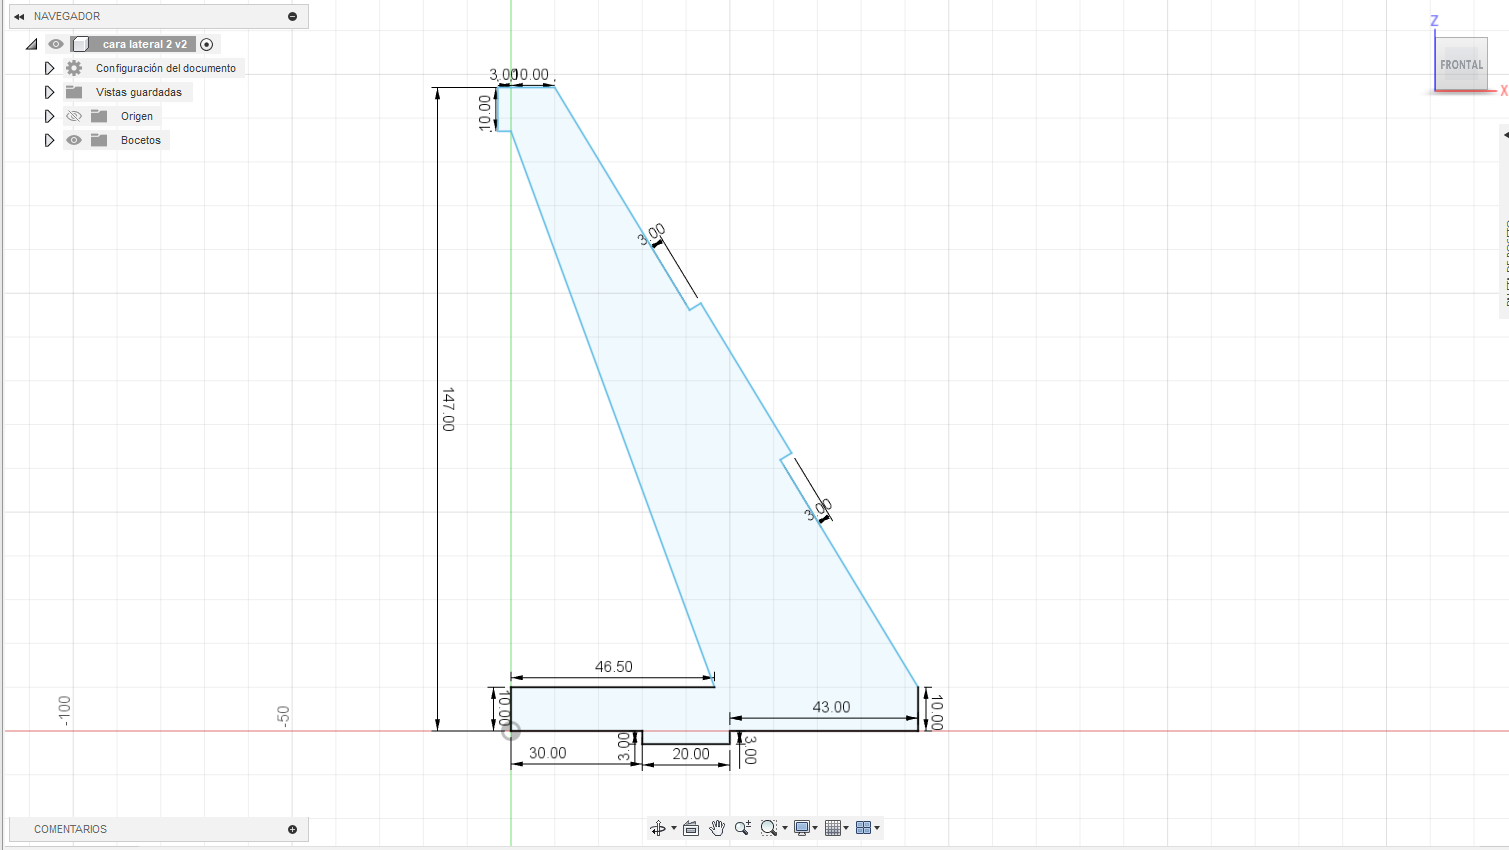Open Display Settings monitor icon

[x=801, y=828]
